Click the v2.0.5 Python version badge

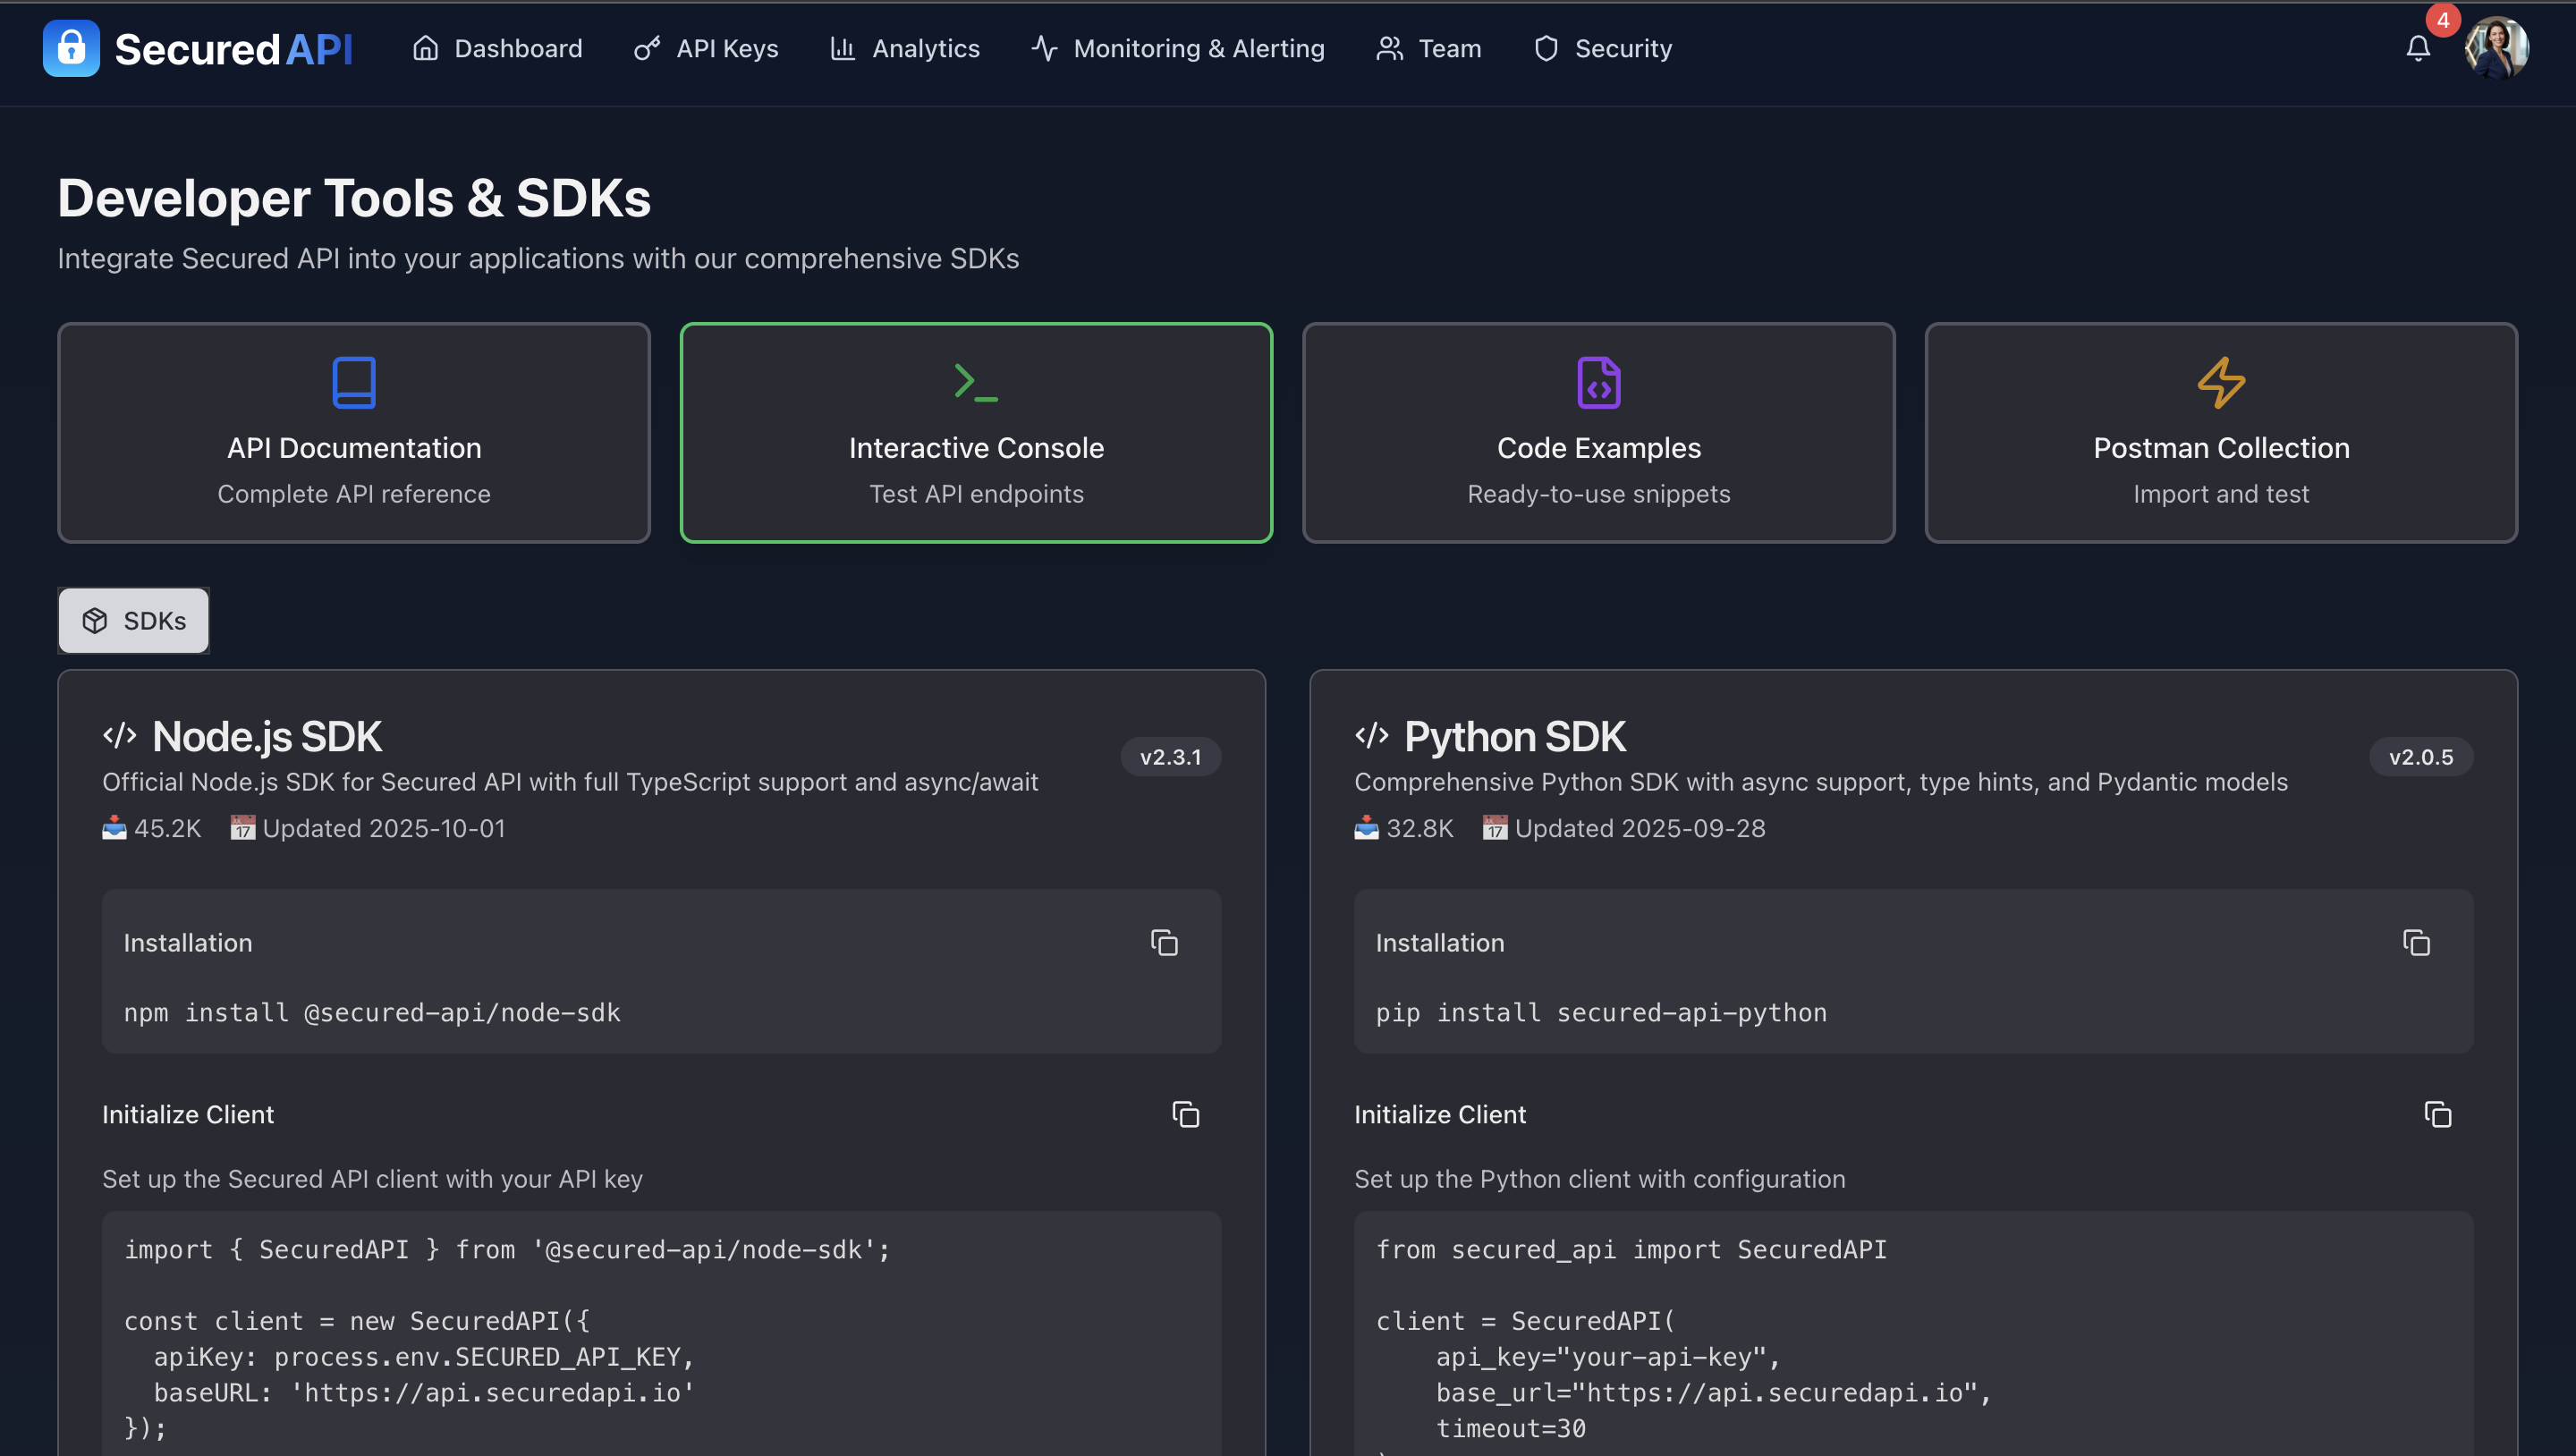2421,757
